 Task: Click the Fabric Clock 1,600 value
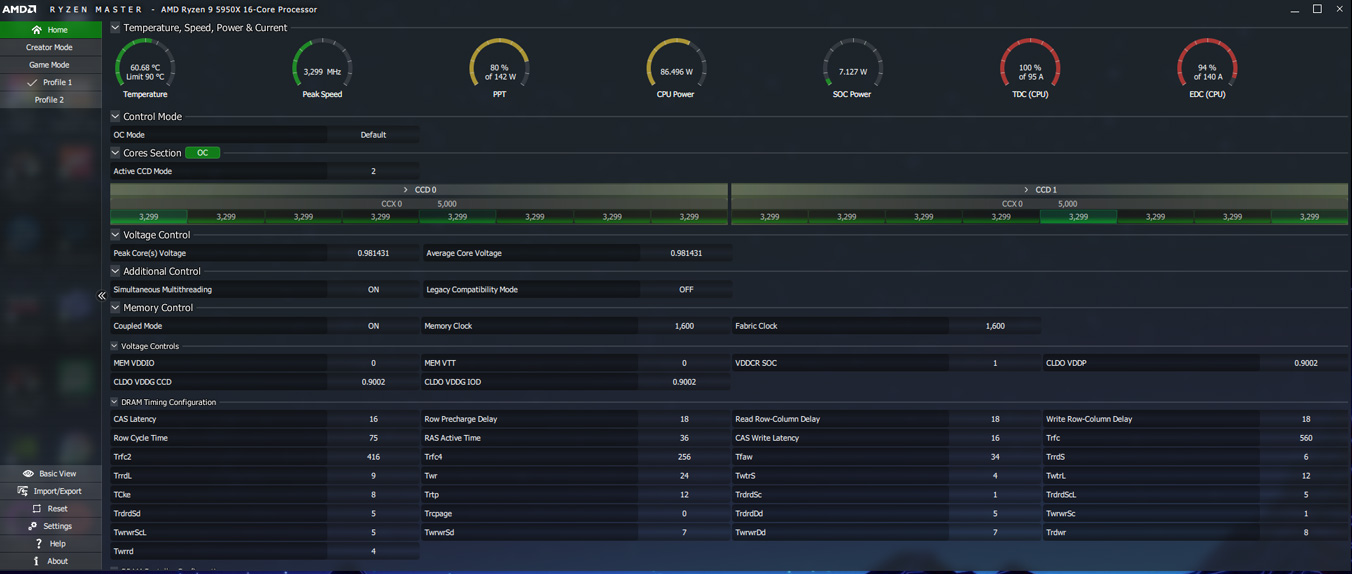point(995,326)
